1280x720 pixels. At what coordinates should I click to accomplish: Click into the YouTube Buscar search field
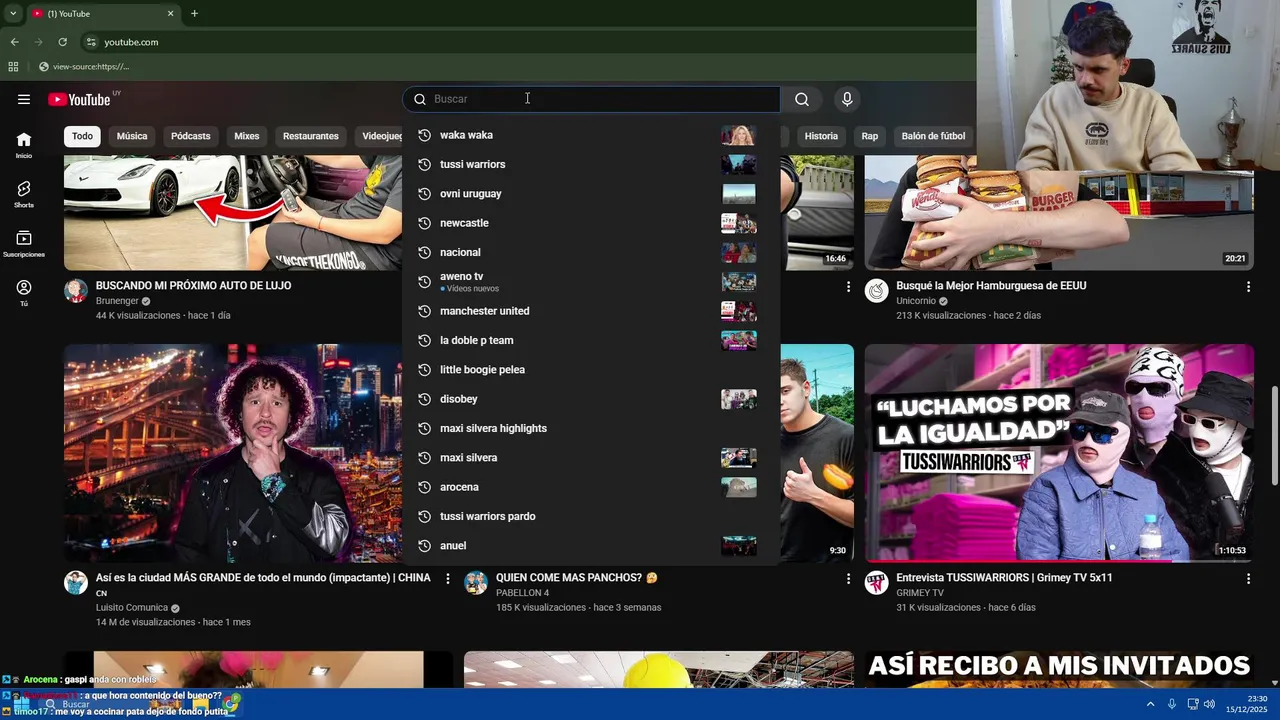(591, 99)
